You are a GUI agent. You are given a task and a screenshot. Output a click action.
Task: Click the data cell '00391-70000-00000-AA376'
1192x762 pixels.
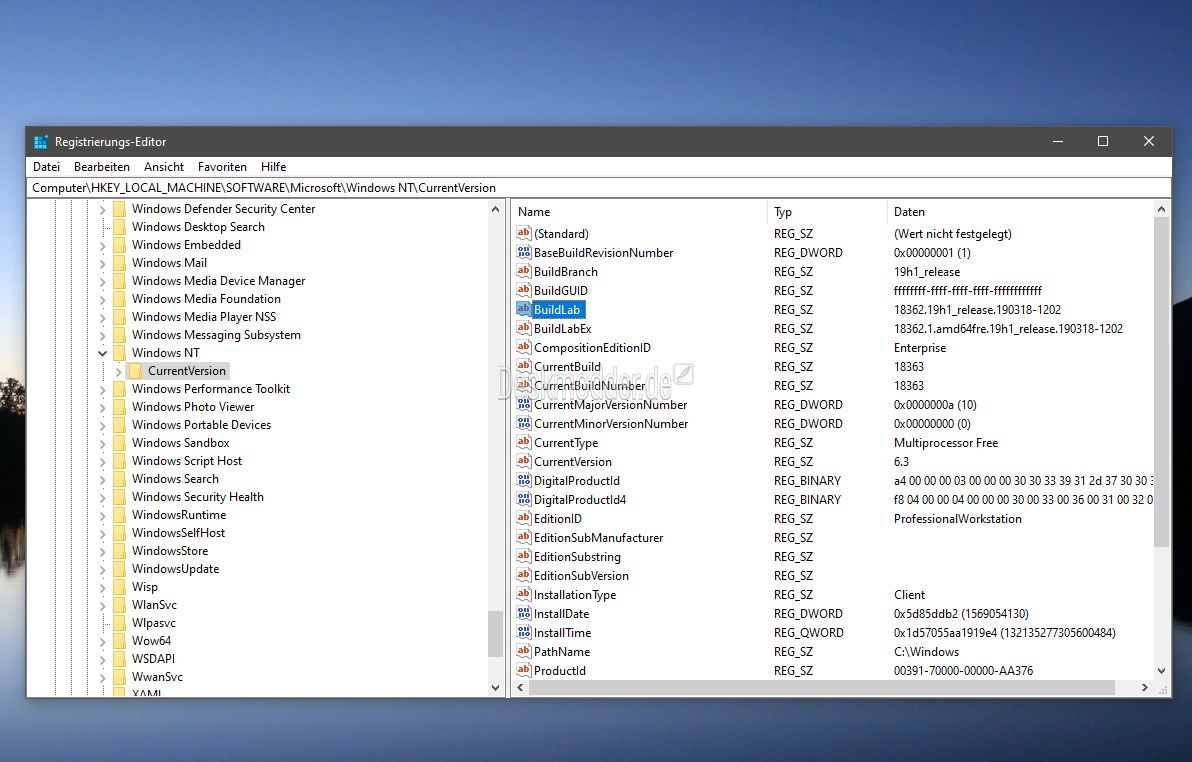point(963,671)
